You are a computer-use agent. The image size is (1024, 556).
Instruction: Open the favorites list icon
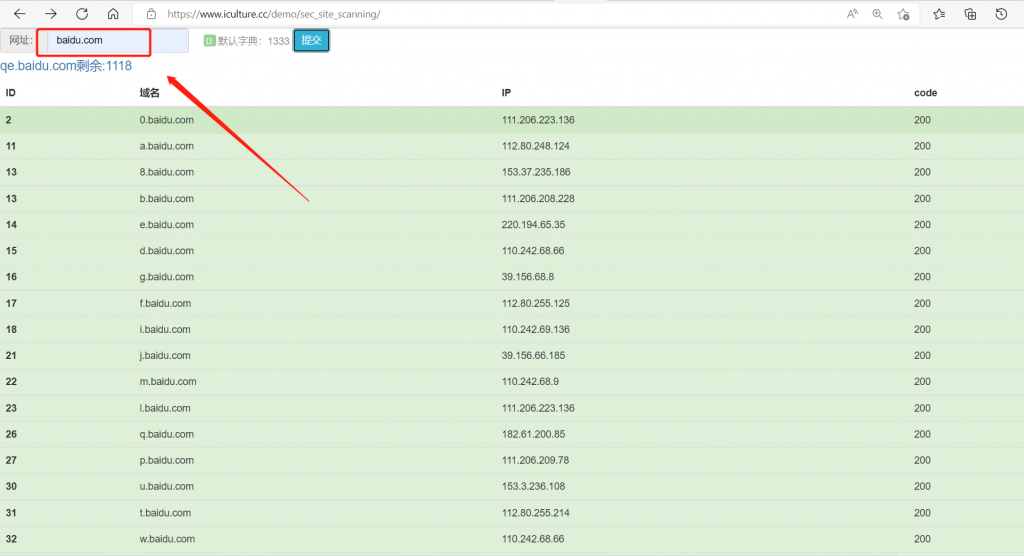[x=939, y=14]
